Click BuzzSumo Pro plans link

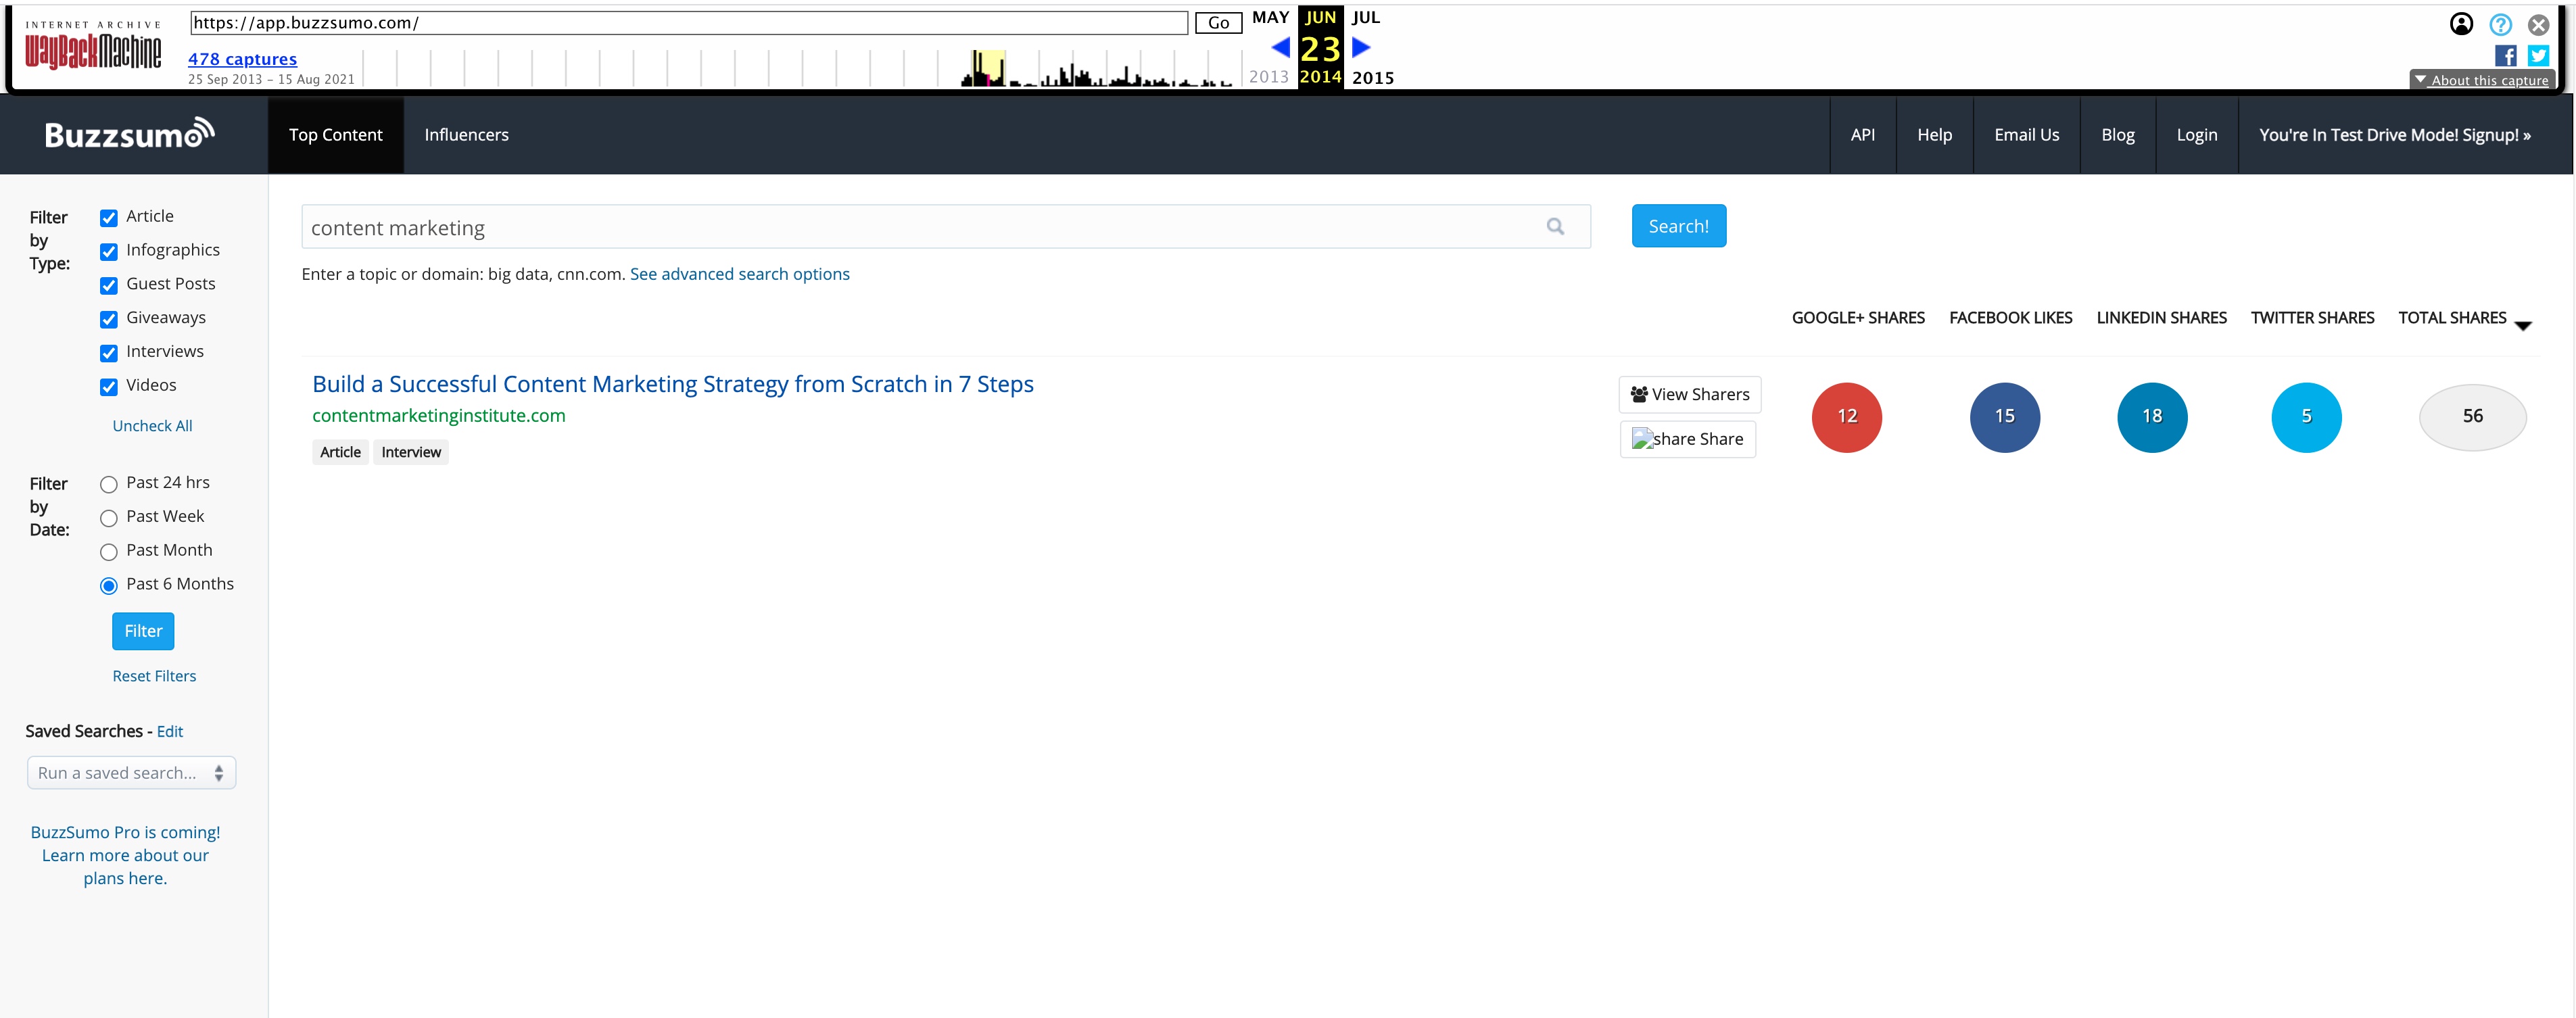[125, 855]
